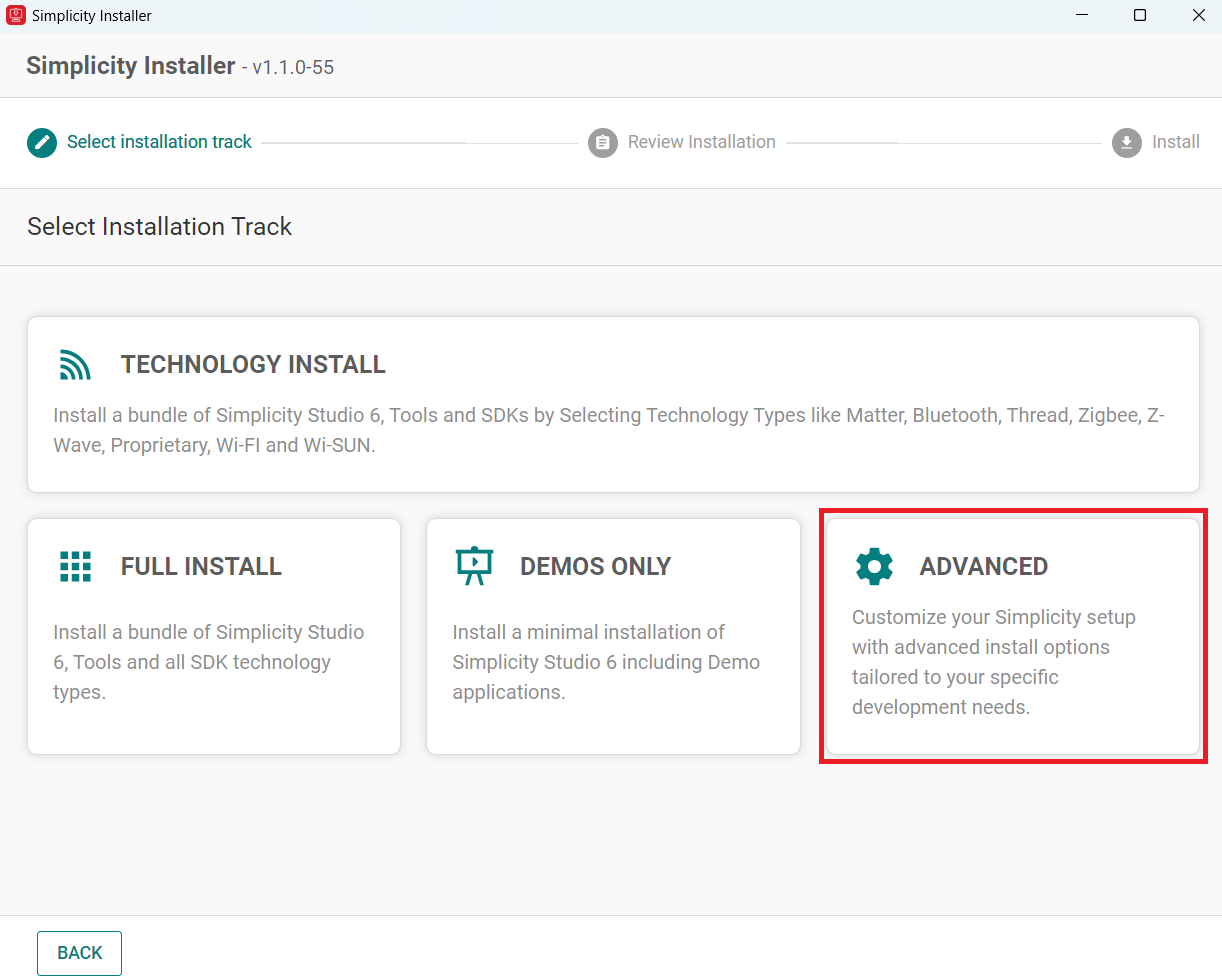Click the ADVANCED heading text
Image resolution: width=1222 pixels, height=980 pixels.
(983, 566)
